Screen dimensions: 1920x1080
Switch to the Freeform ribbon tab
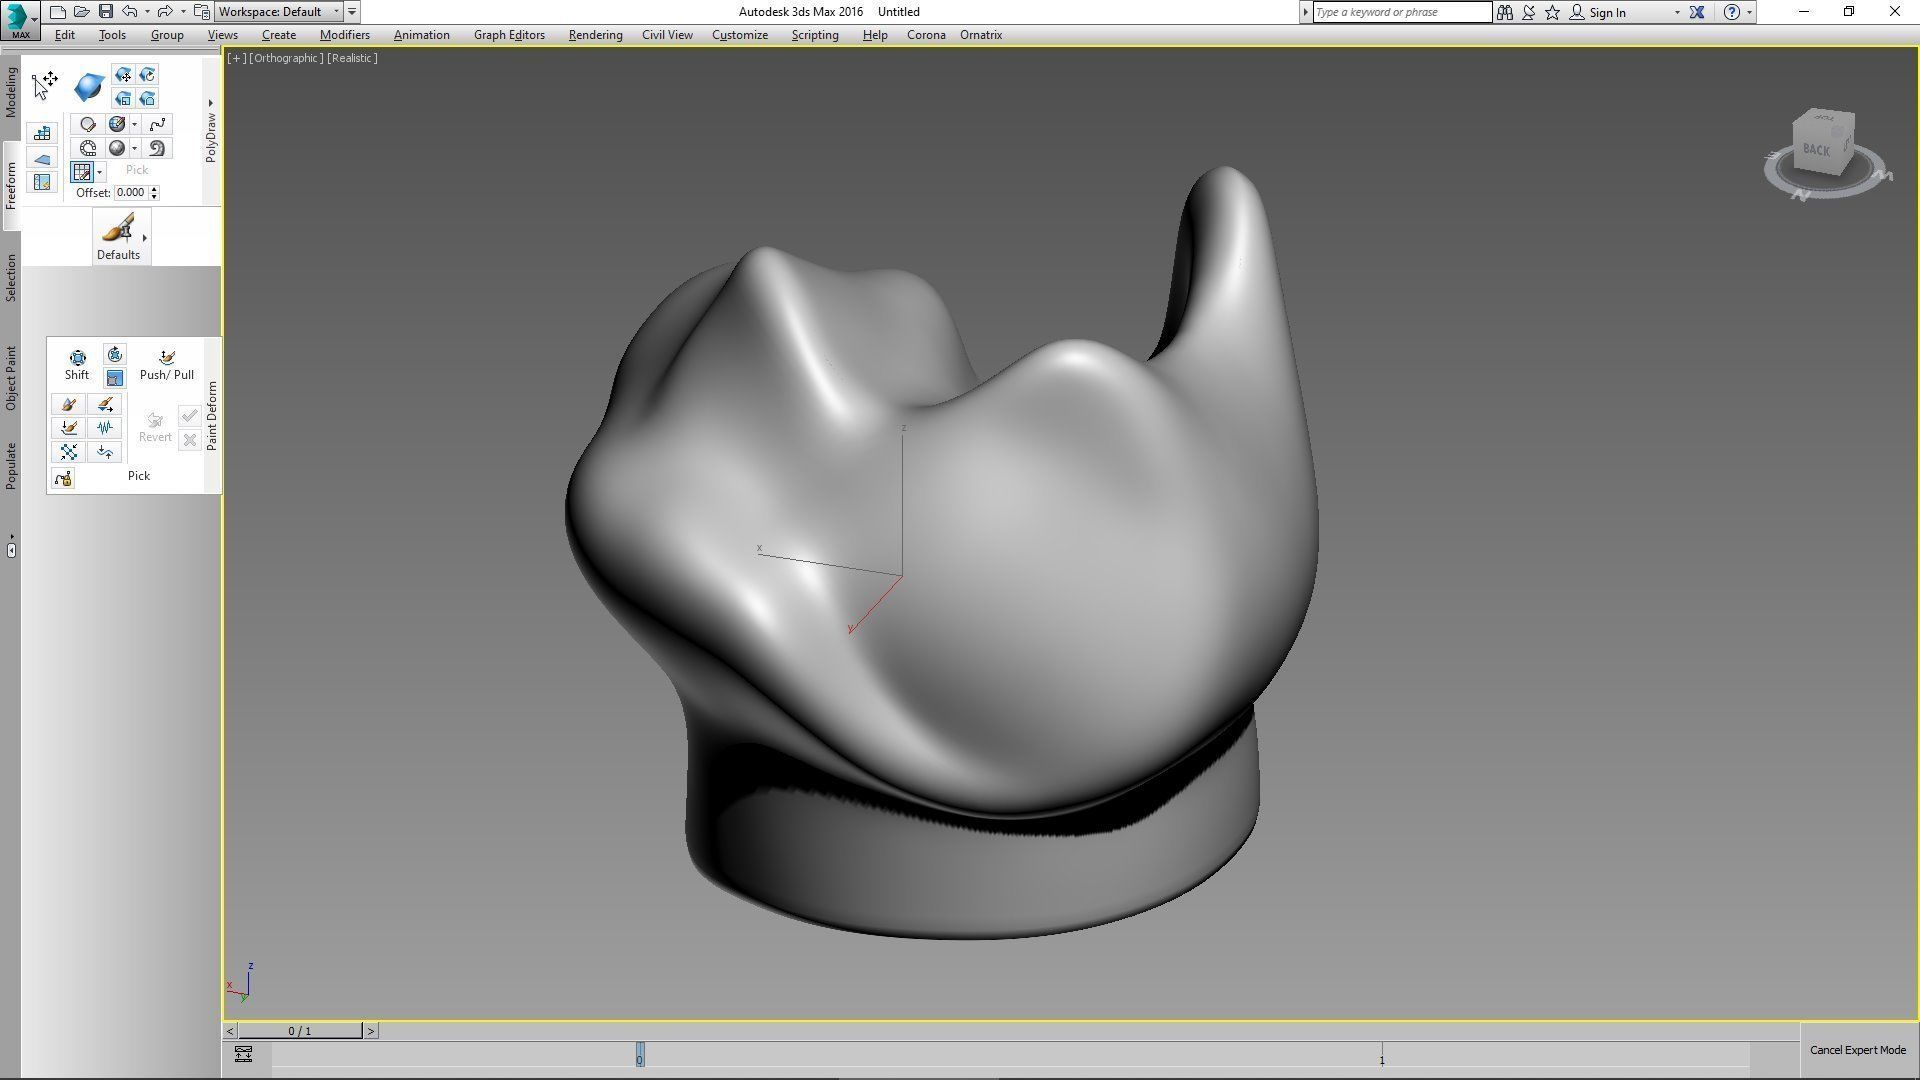(x=11, y=185)
